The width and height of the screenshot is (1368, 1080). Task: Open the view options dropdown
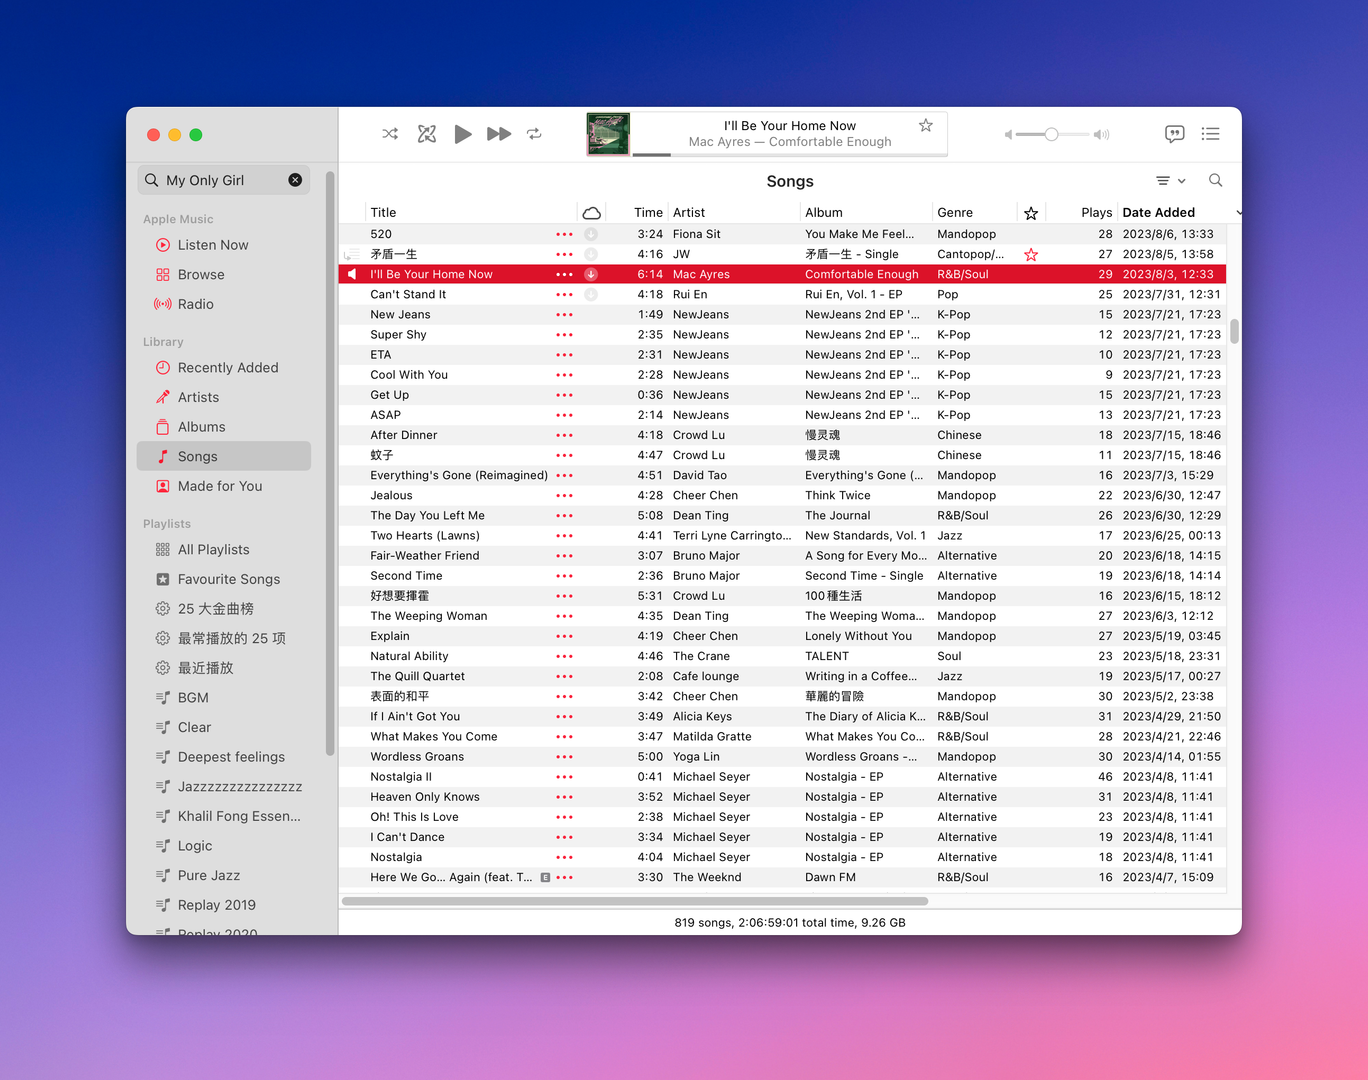(1170, 181)
